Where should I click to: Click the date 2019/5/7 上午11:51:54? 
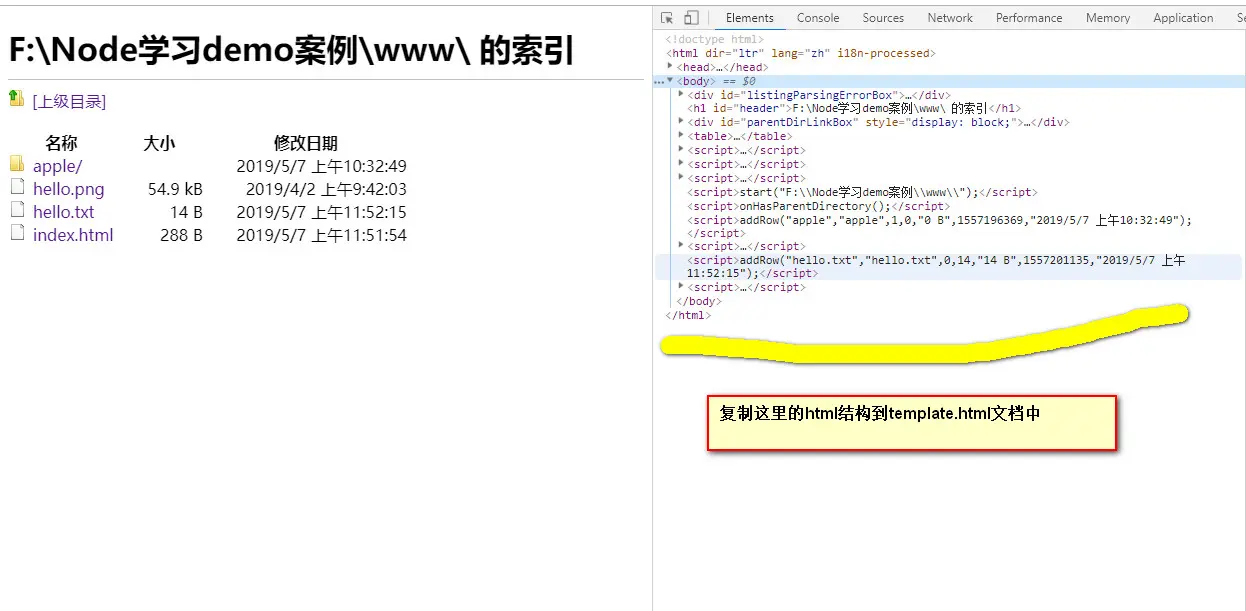pyautogui.click(x=321, y=235)
